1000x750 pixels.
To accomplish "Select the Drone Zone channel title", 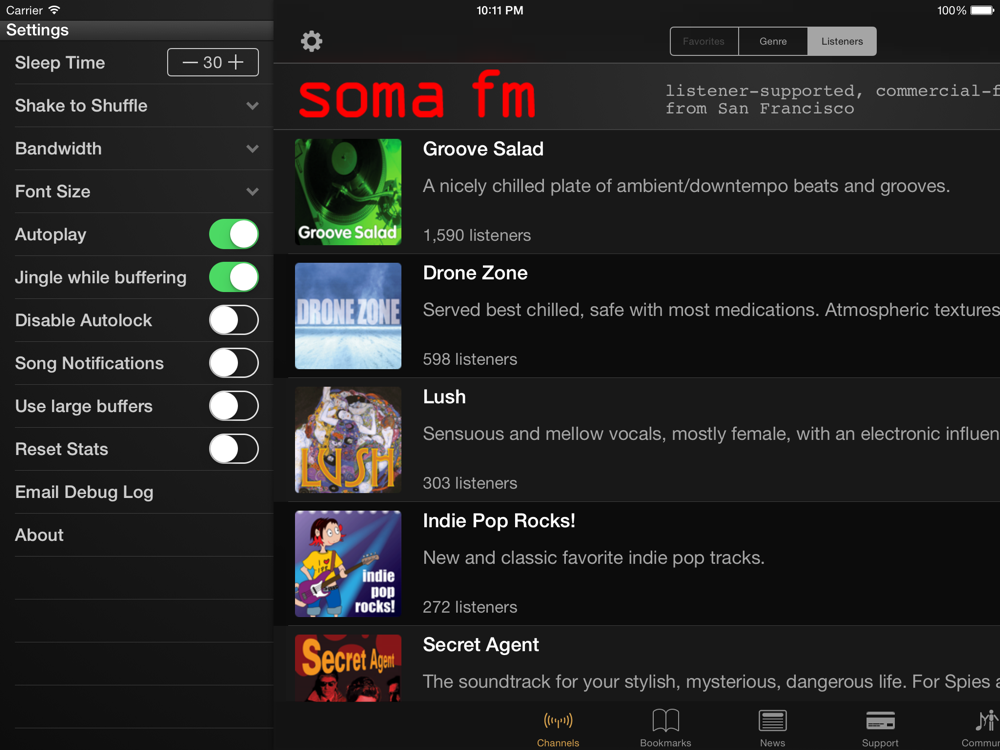I will [475, 273].
